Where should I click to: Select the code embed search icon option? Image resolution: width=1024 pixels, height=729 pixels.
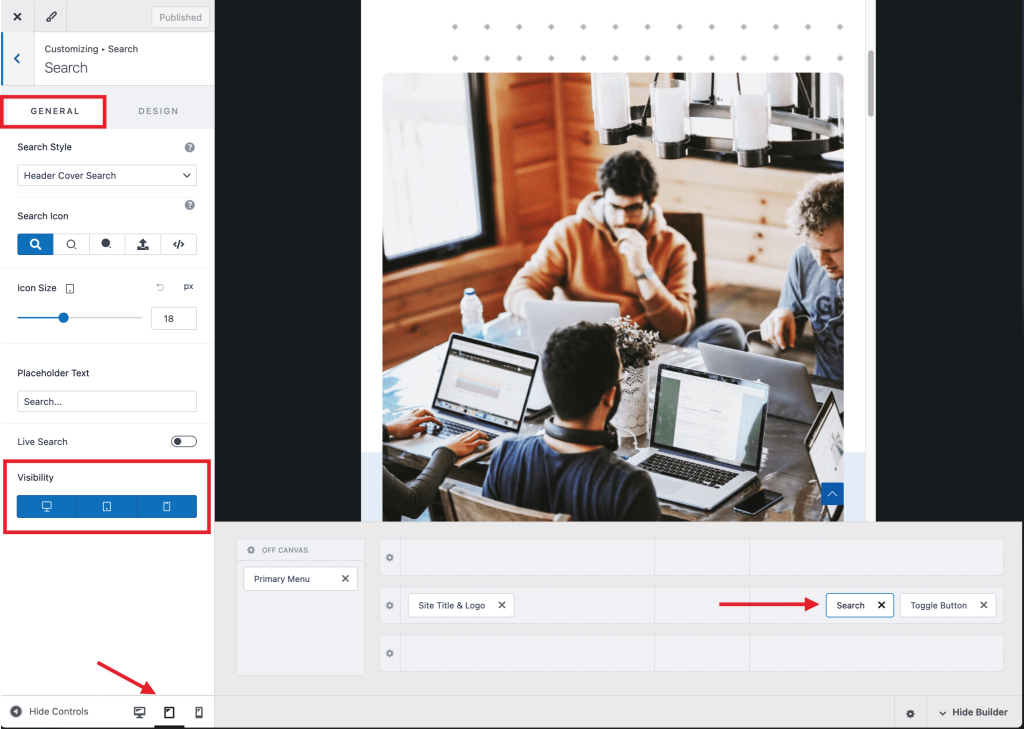[179, 244]
